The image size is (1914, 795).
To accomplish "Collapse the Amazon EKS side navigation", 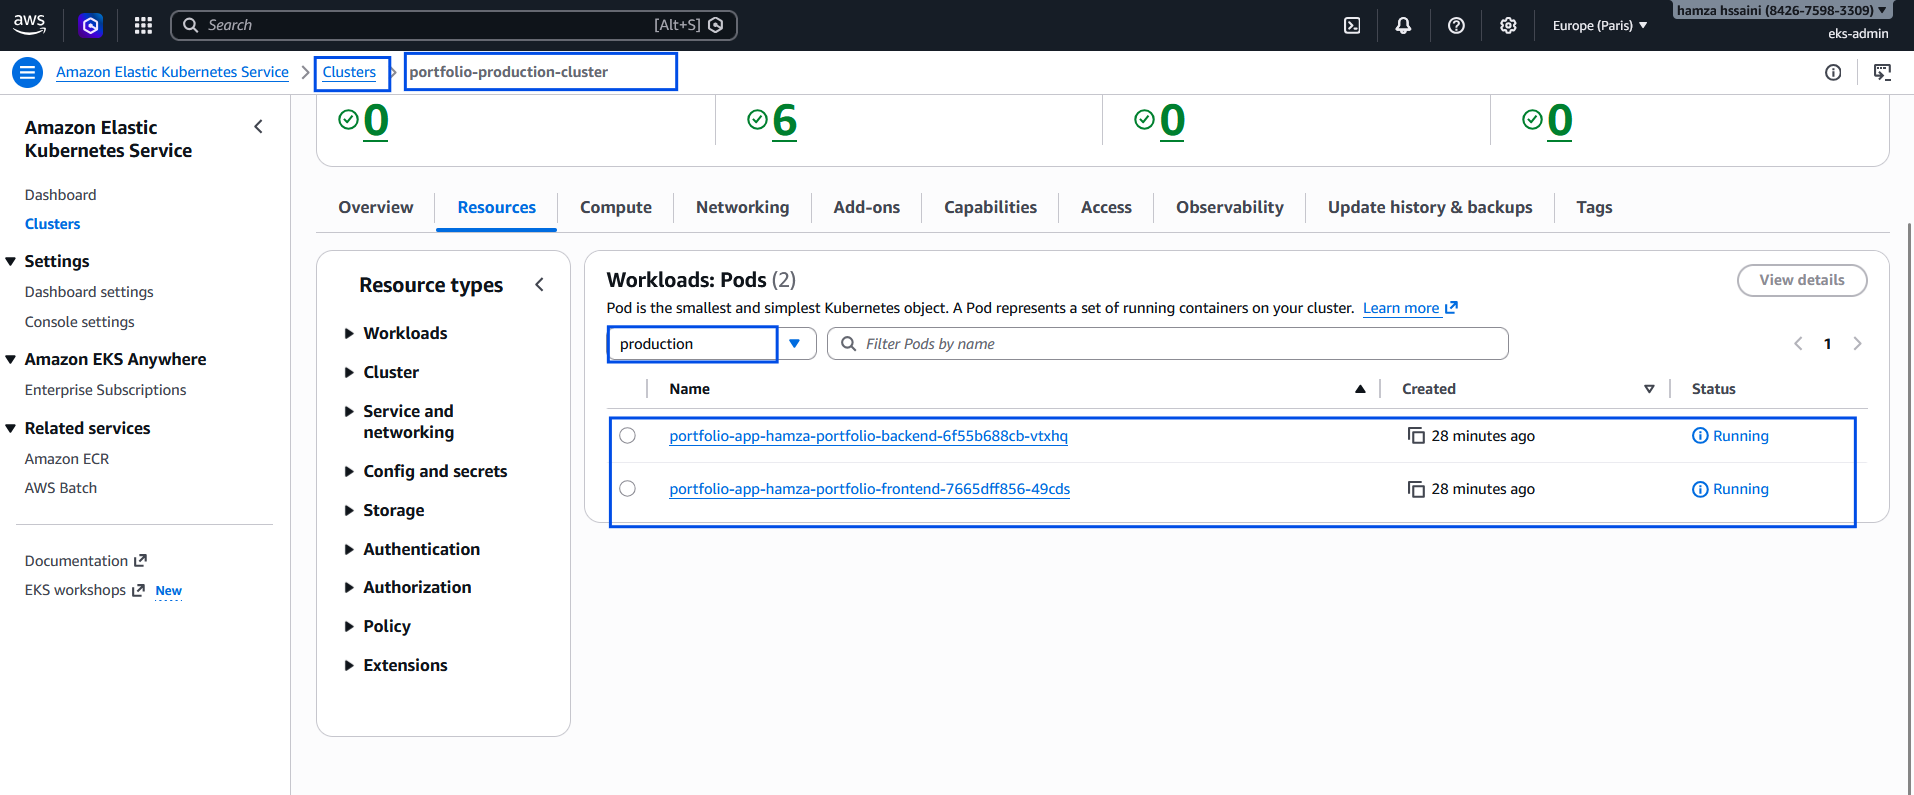I will pyautogui.click(x=259, y=127).
